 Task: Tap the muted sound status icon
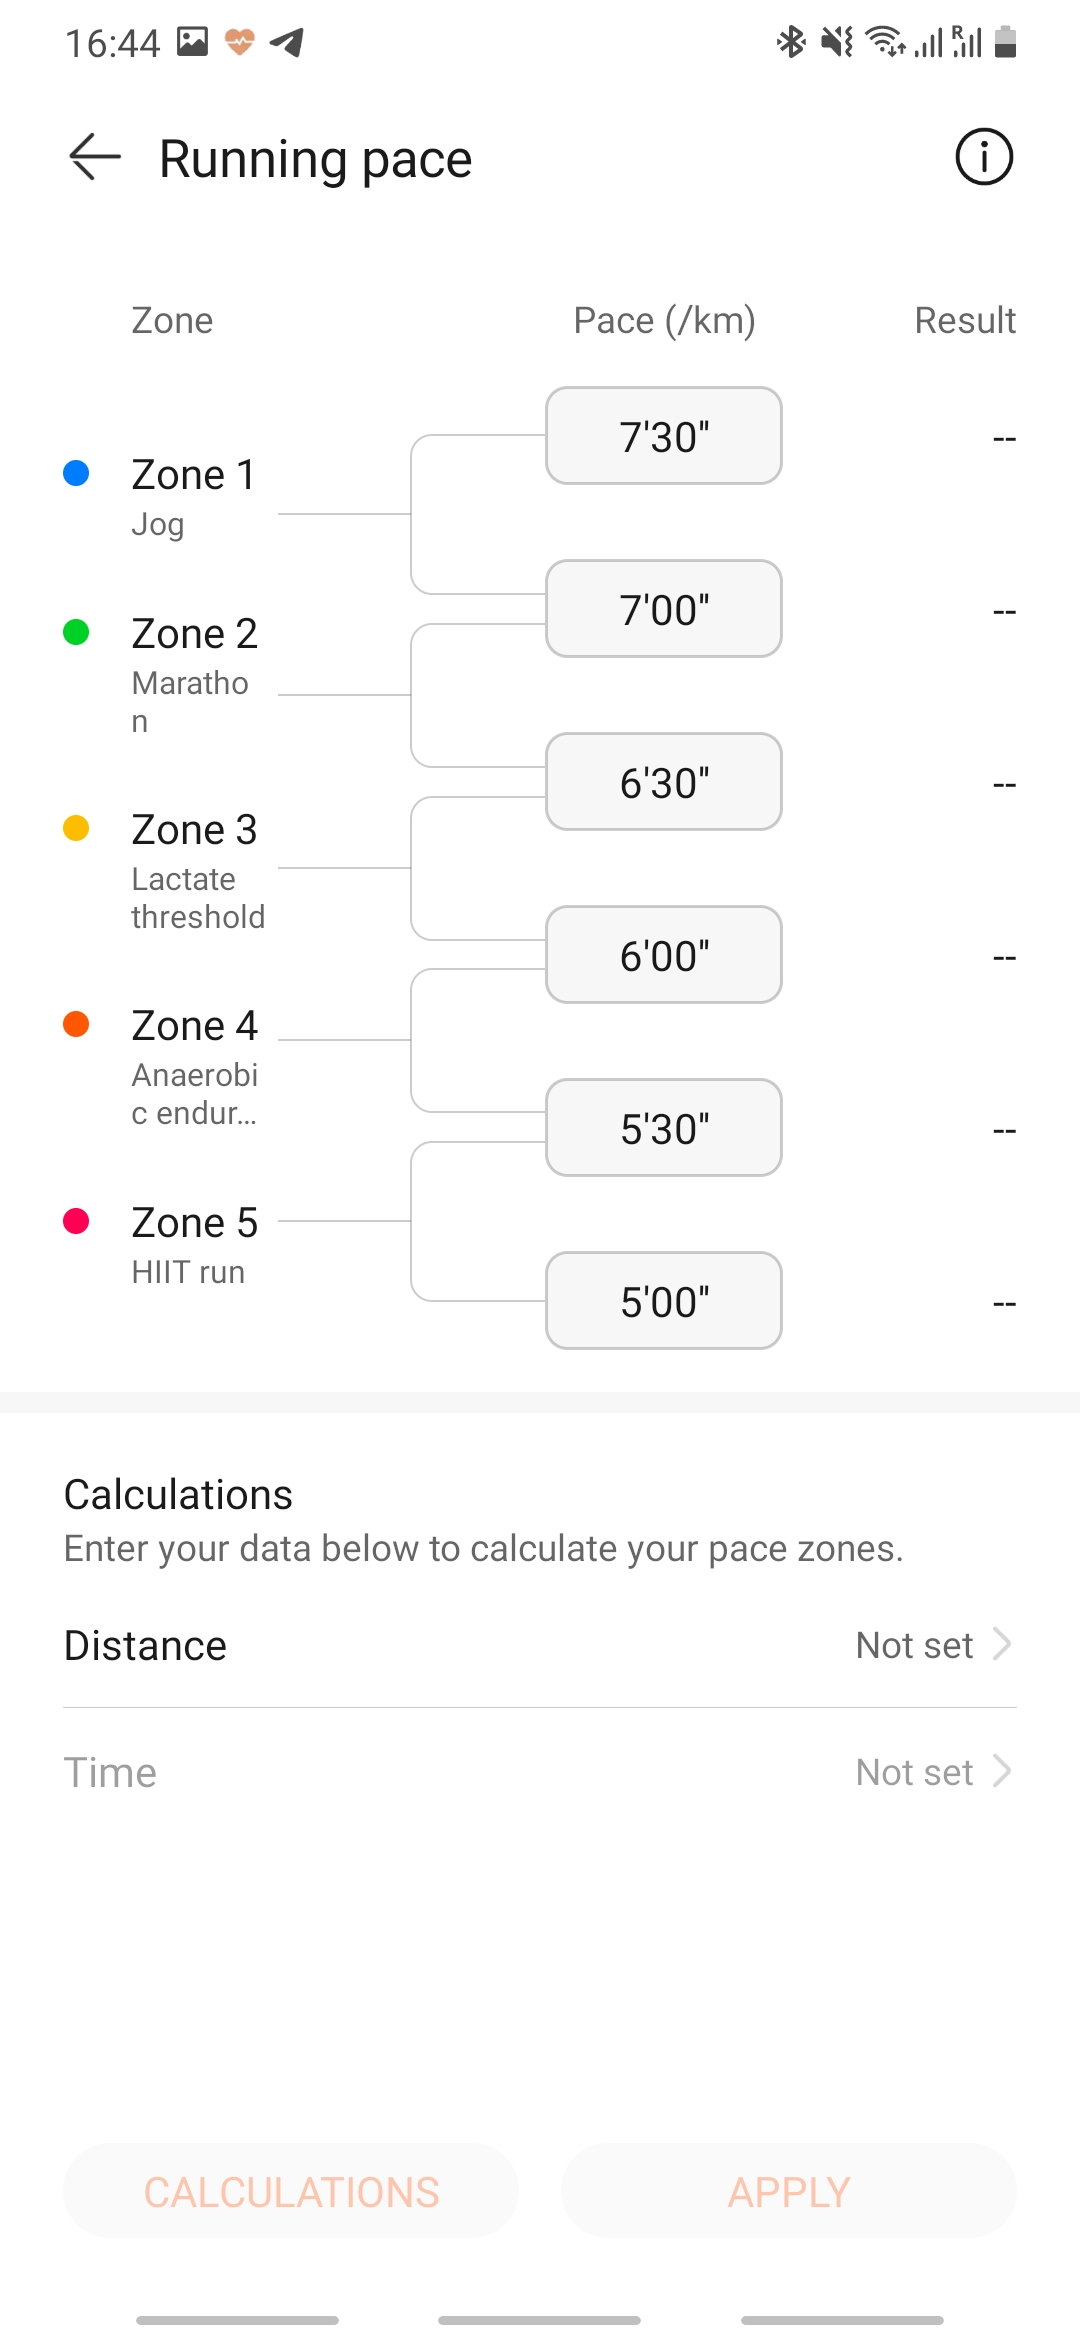pos(837,42)
